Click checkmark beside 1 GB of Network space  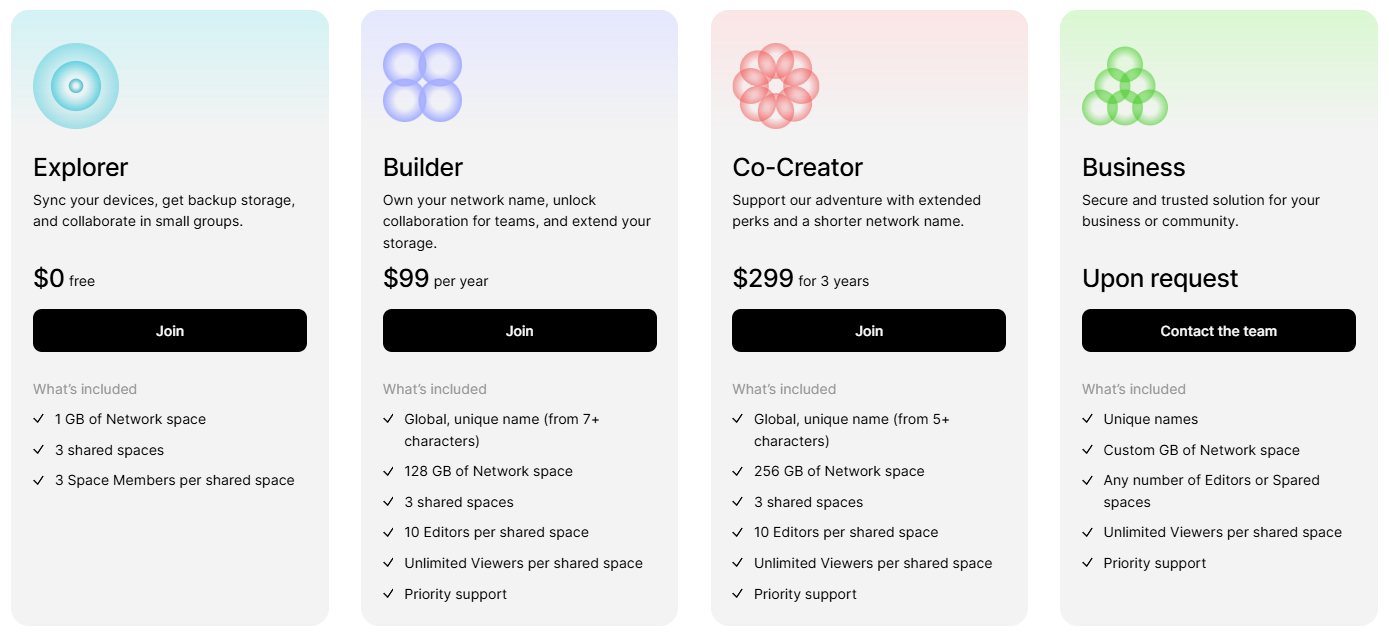tap(39, 419)
